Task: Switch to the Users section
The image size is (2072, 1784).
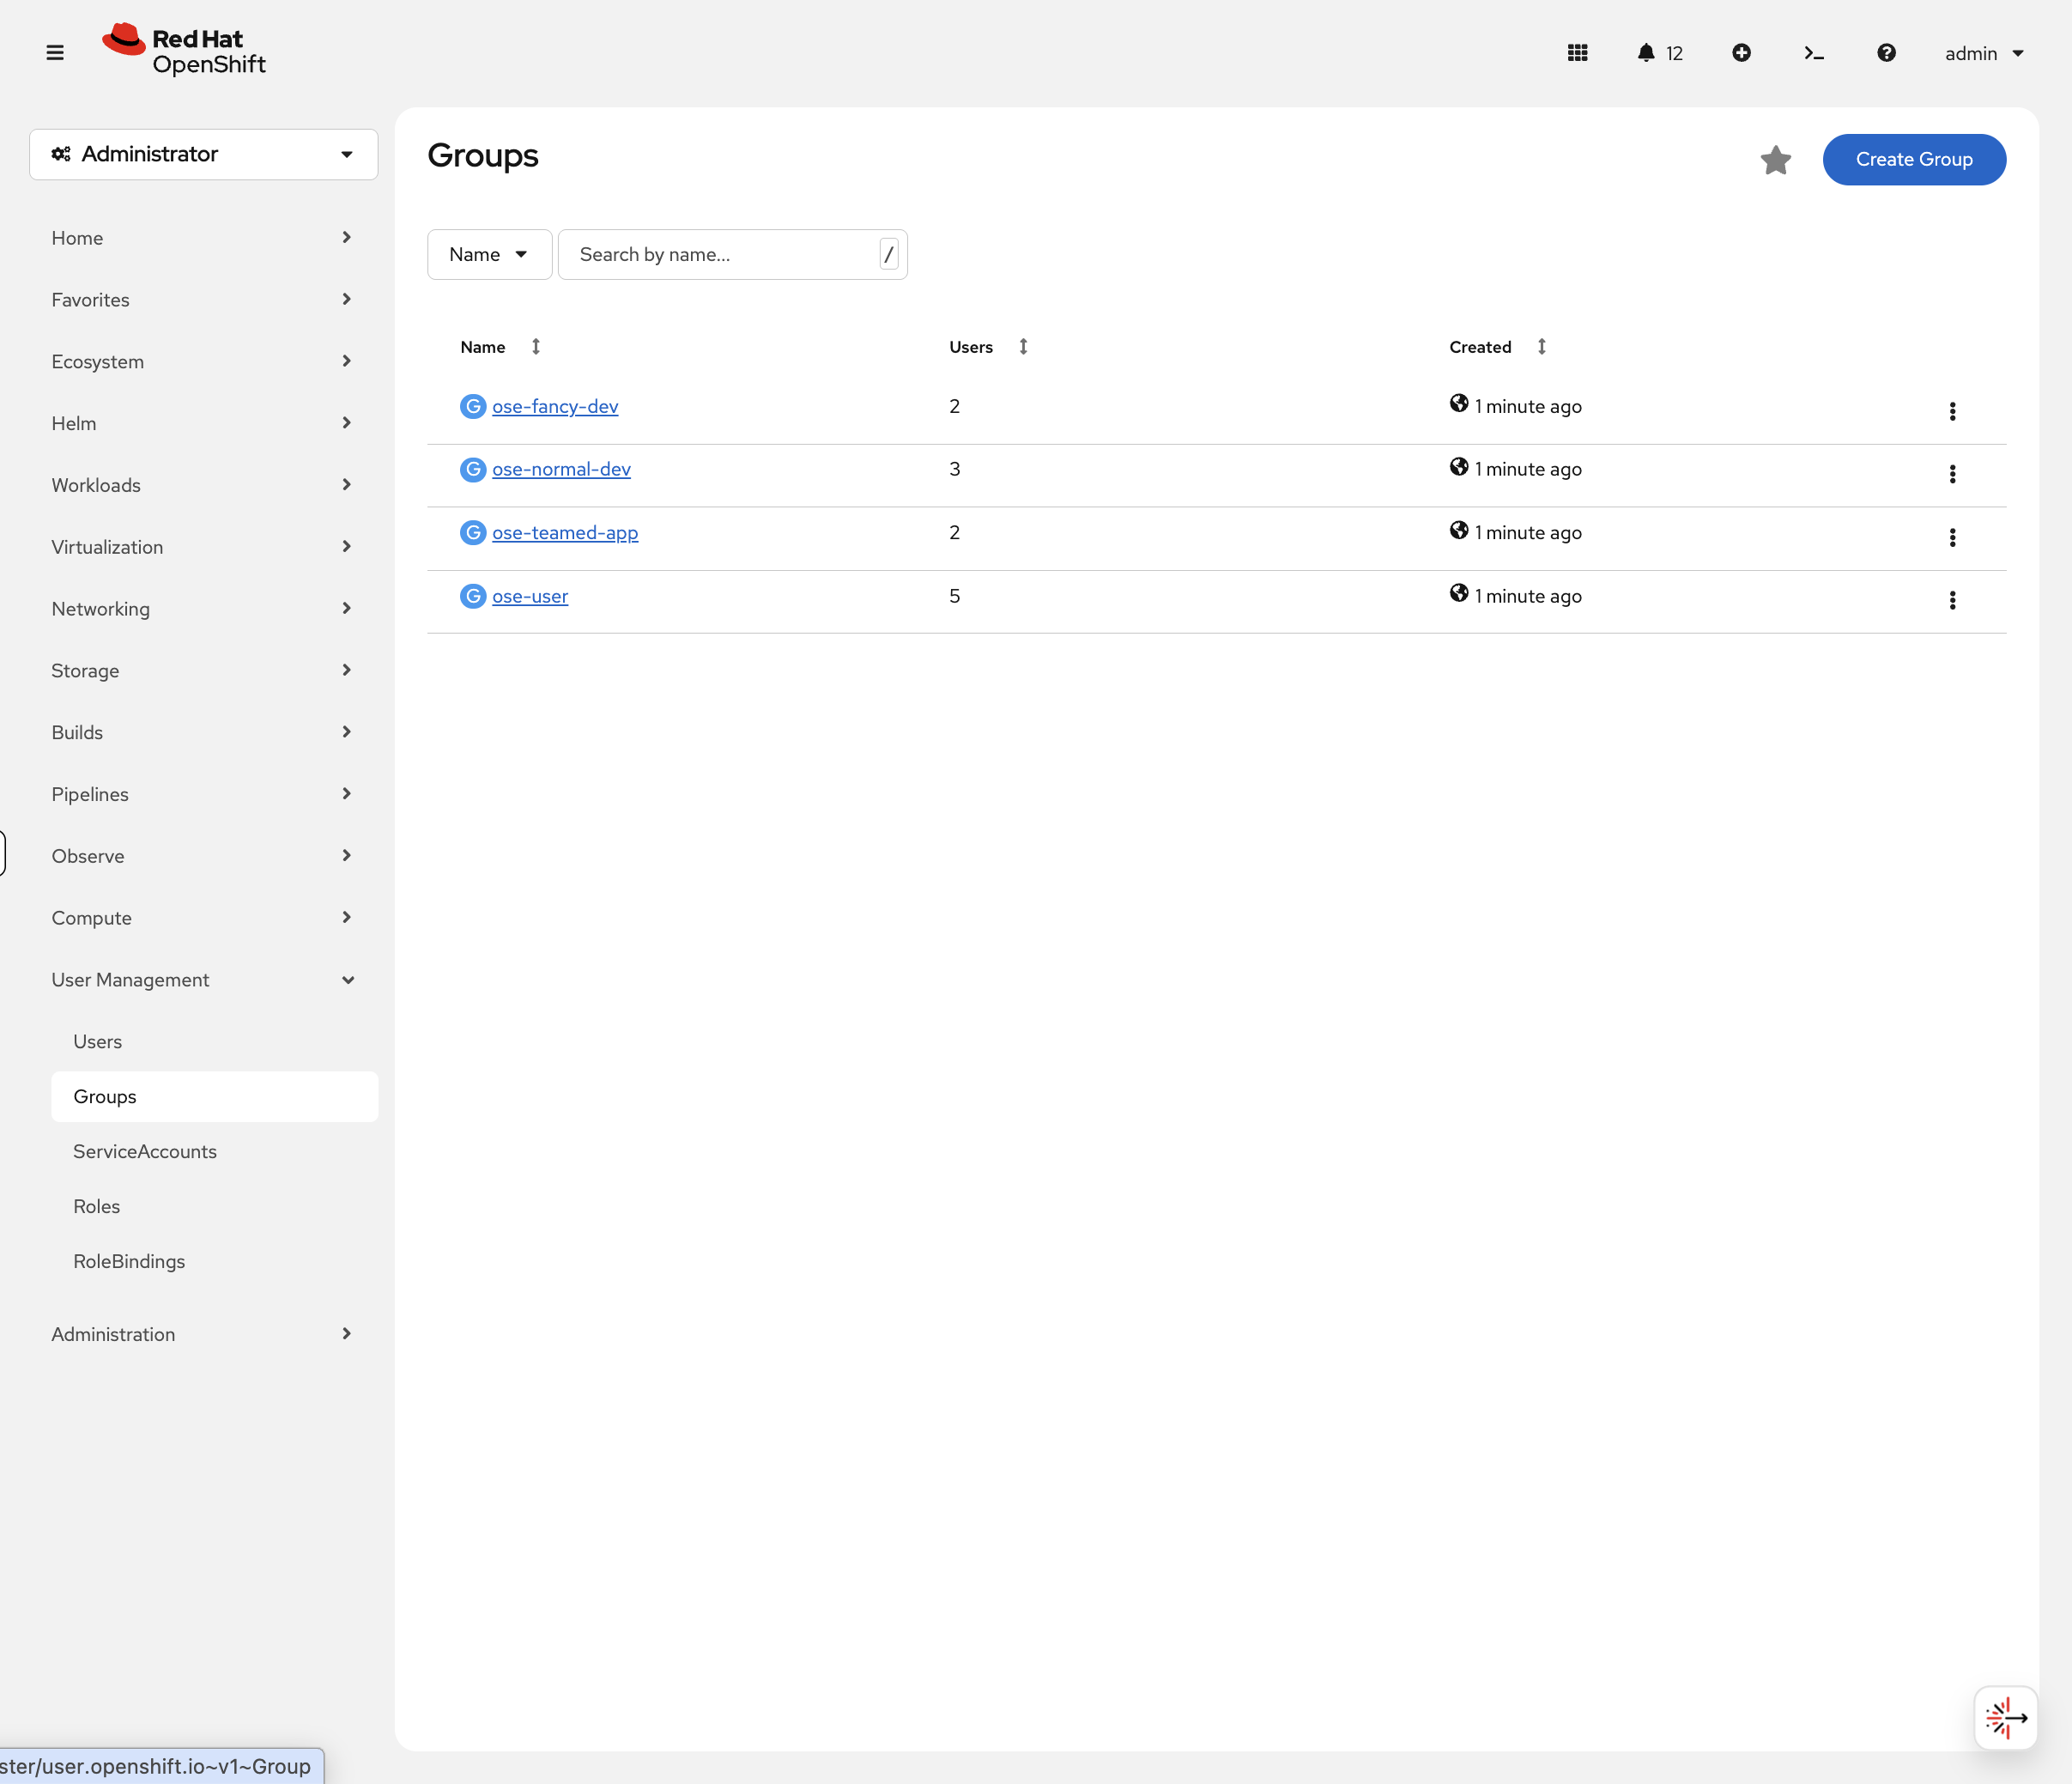Action: click(x=97, y=1040)
